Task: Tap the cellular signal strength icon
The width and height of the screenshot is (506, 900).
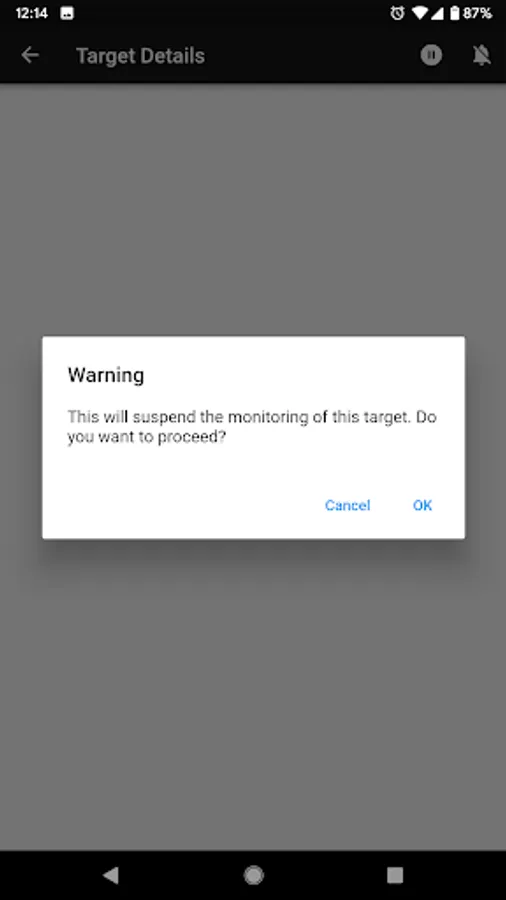Action: coord(437,13)
